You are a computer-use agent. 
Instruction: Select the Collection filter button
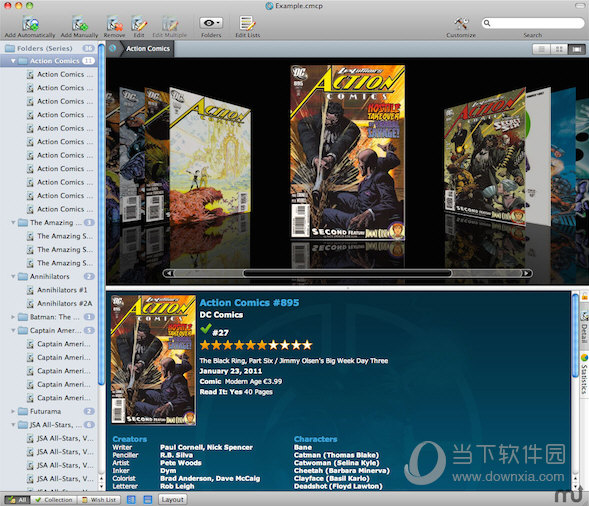click(x=54, y=500)
